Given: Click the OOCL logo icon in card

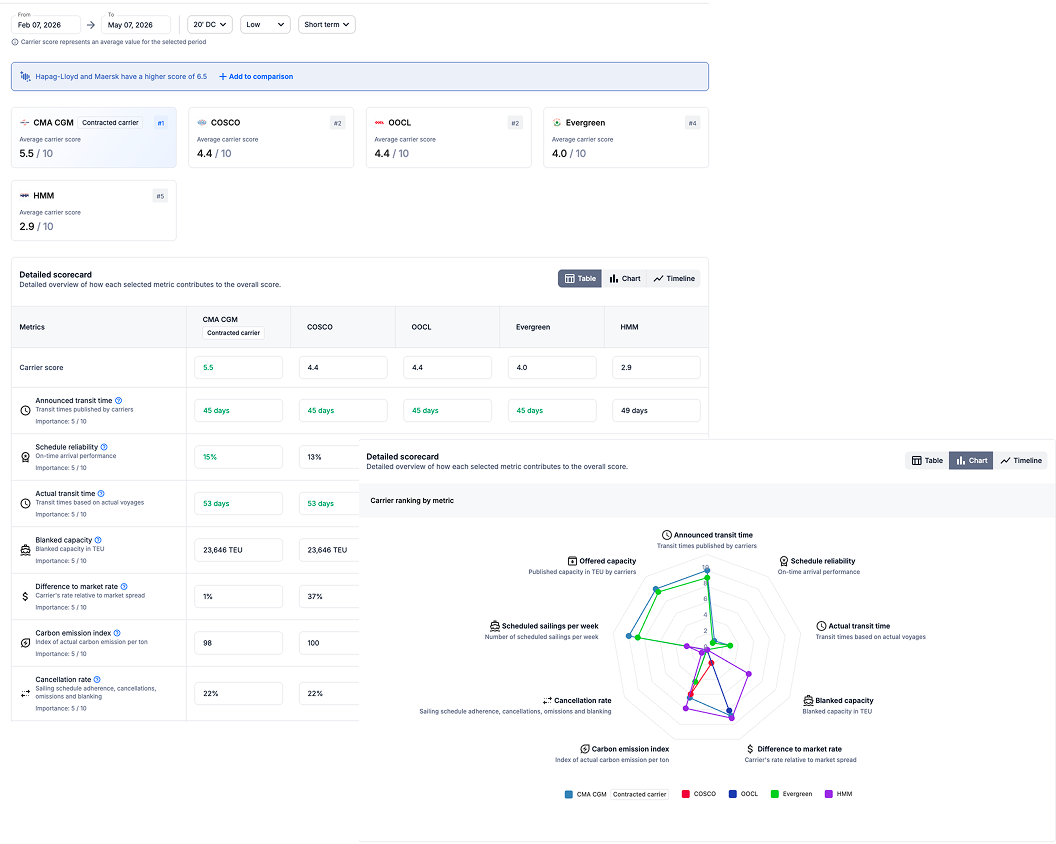Looking at the screenshot, I should (379, 123).
